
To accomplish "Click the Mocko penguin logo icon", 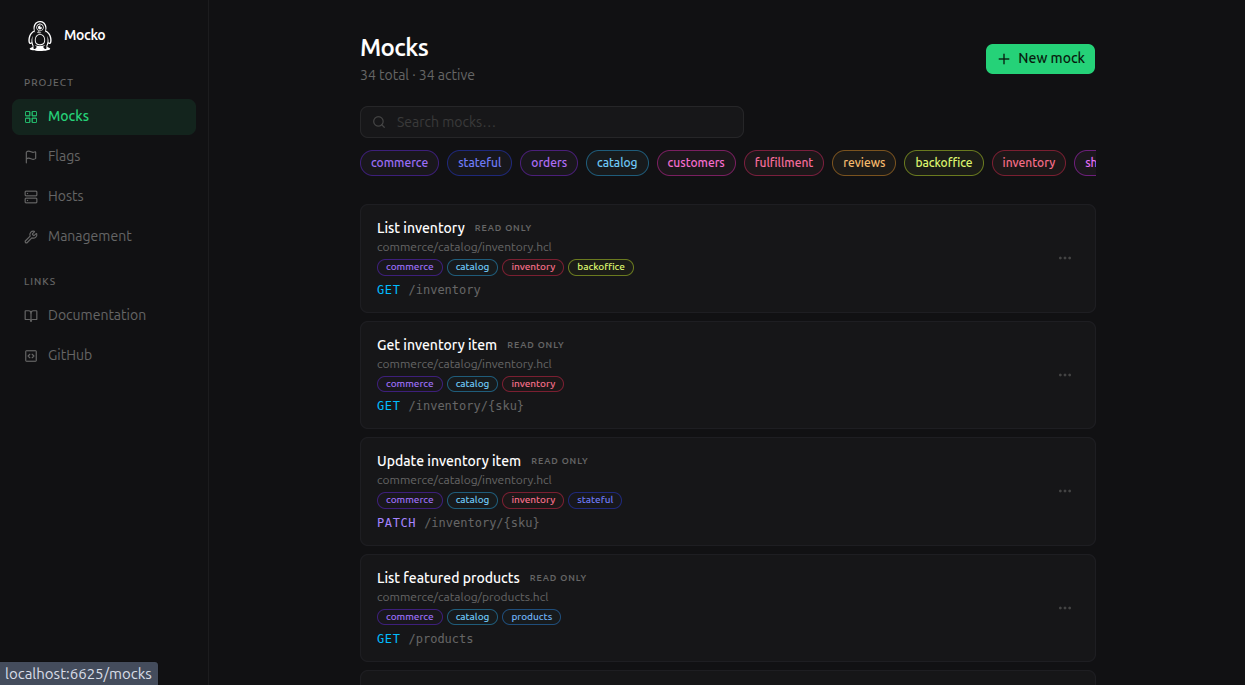I will 39,35.
